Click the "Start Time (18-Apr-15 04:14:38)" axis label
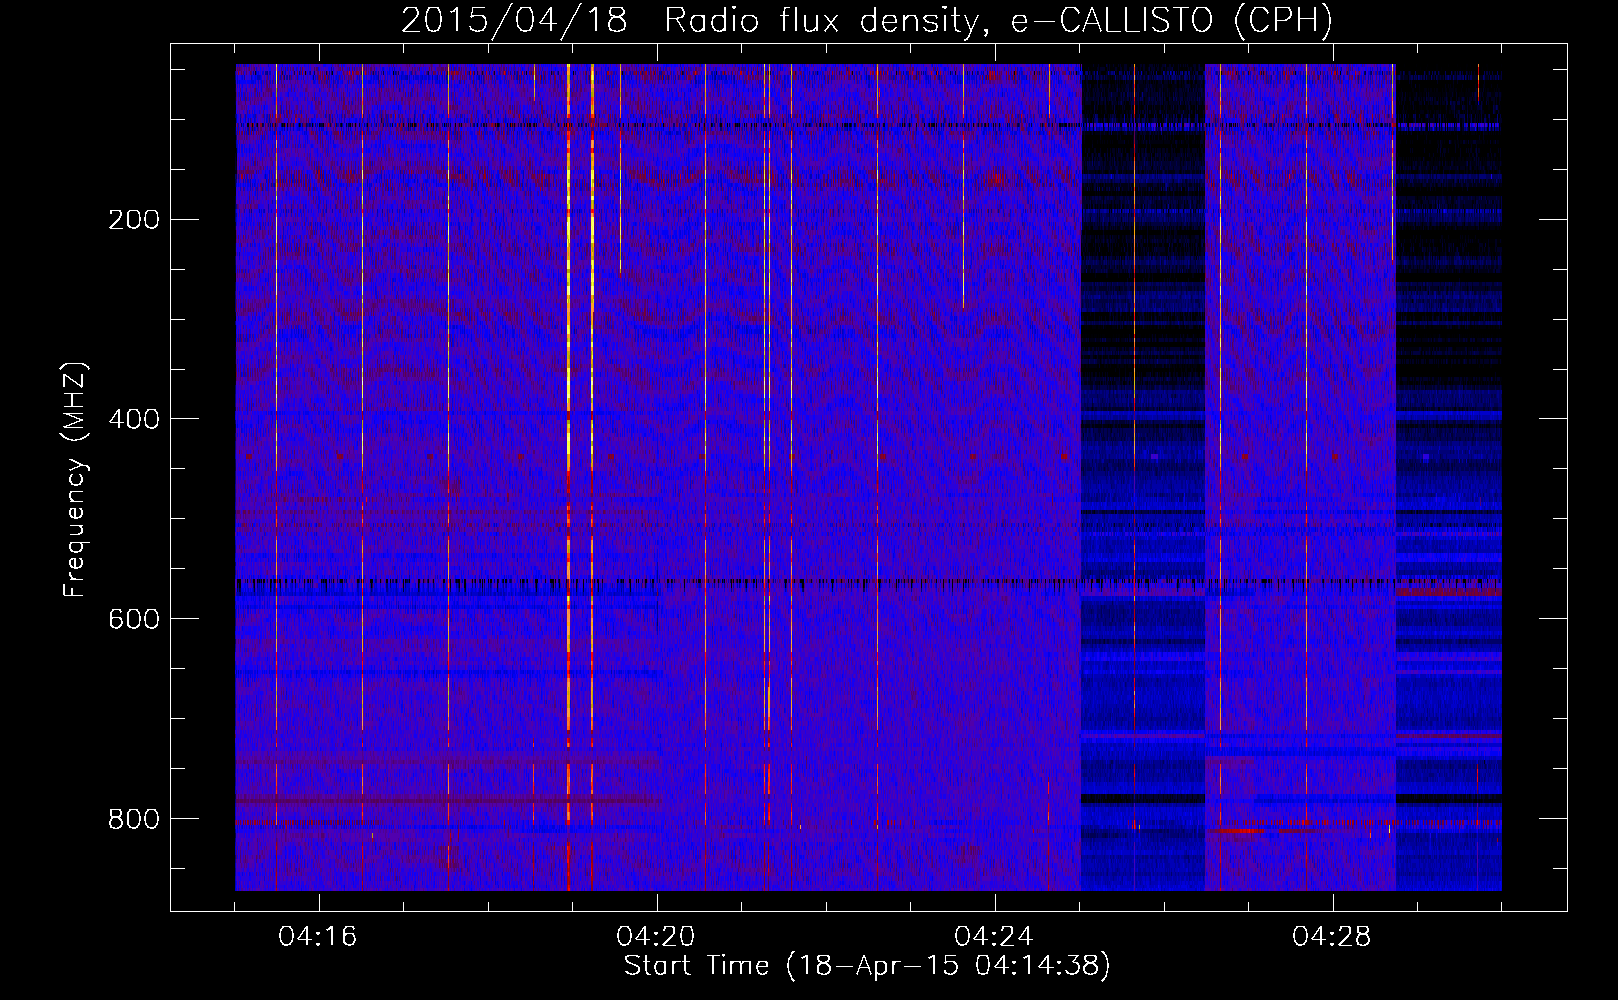Screen dimensions: 1618x1000 [867, 966]
